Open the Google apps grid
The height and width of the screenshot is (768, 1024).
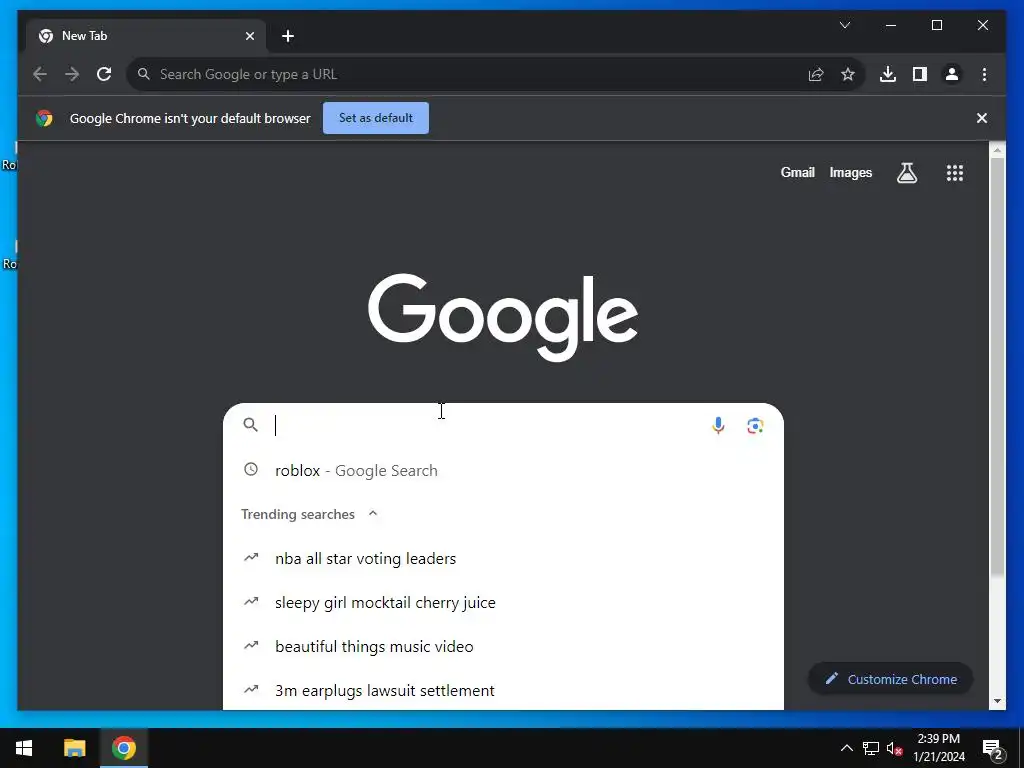click(x=955, y=172)
